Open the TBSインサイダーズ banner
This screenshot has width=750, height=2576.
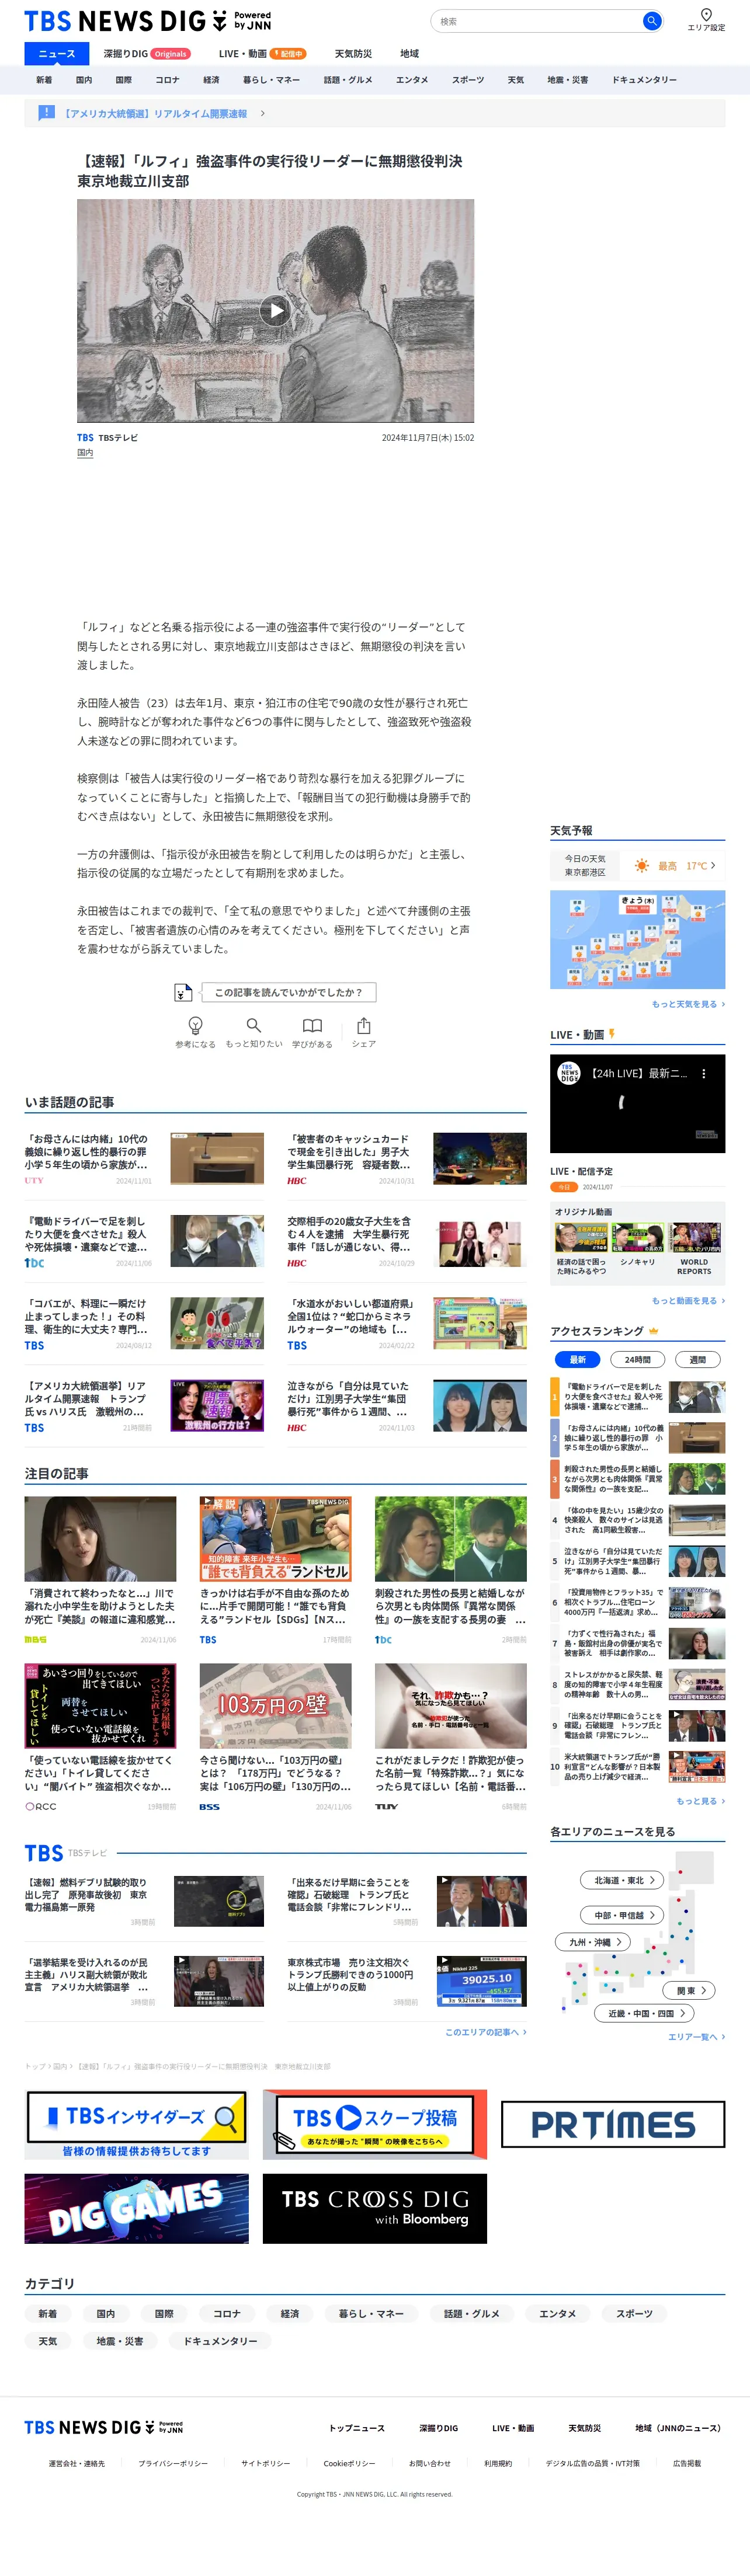pos(136,2124)
